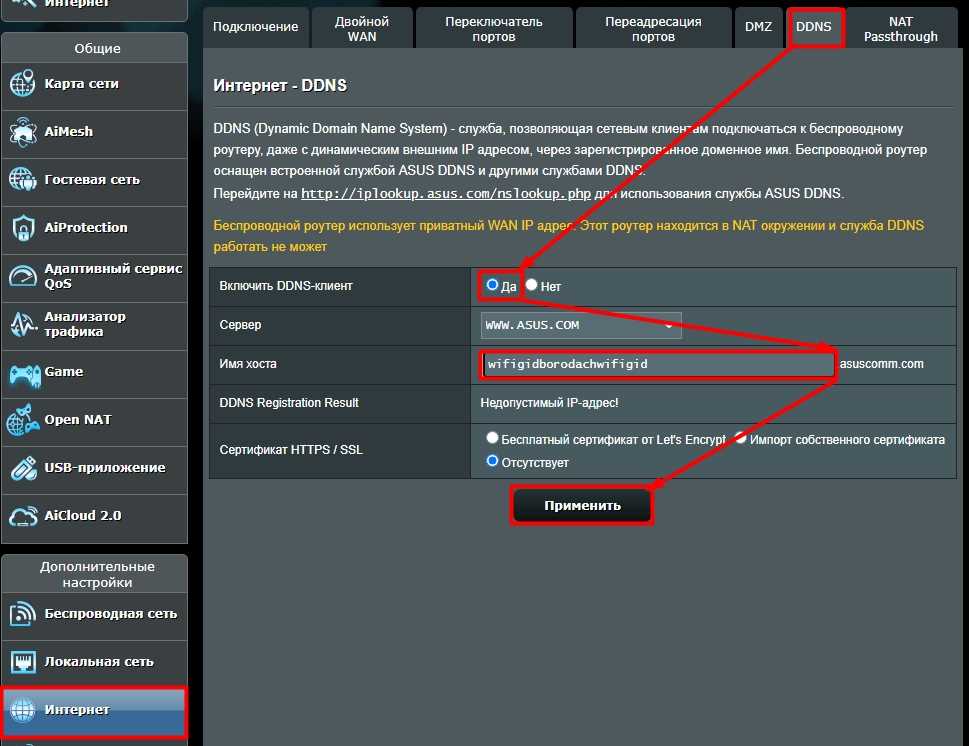Choose the free Let's Encrypt certificate option
Screen dimensions: 969x746
tap(492, 438)
